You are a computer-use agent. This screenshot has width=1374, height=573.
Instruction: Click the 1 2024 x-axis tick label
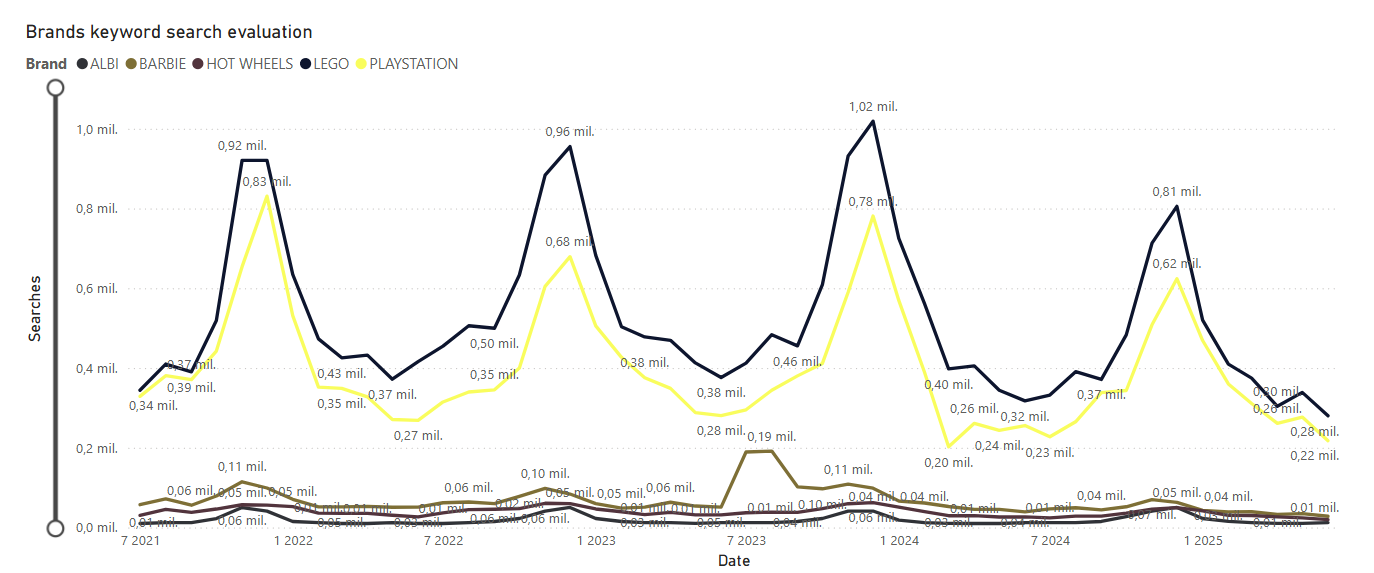(898, 541)
